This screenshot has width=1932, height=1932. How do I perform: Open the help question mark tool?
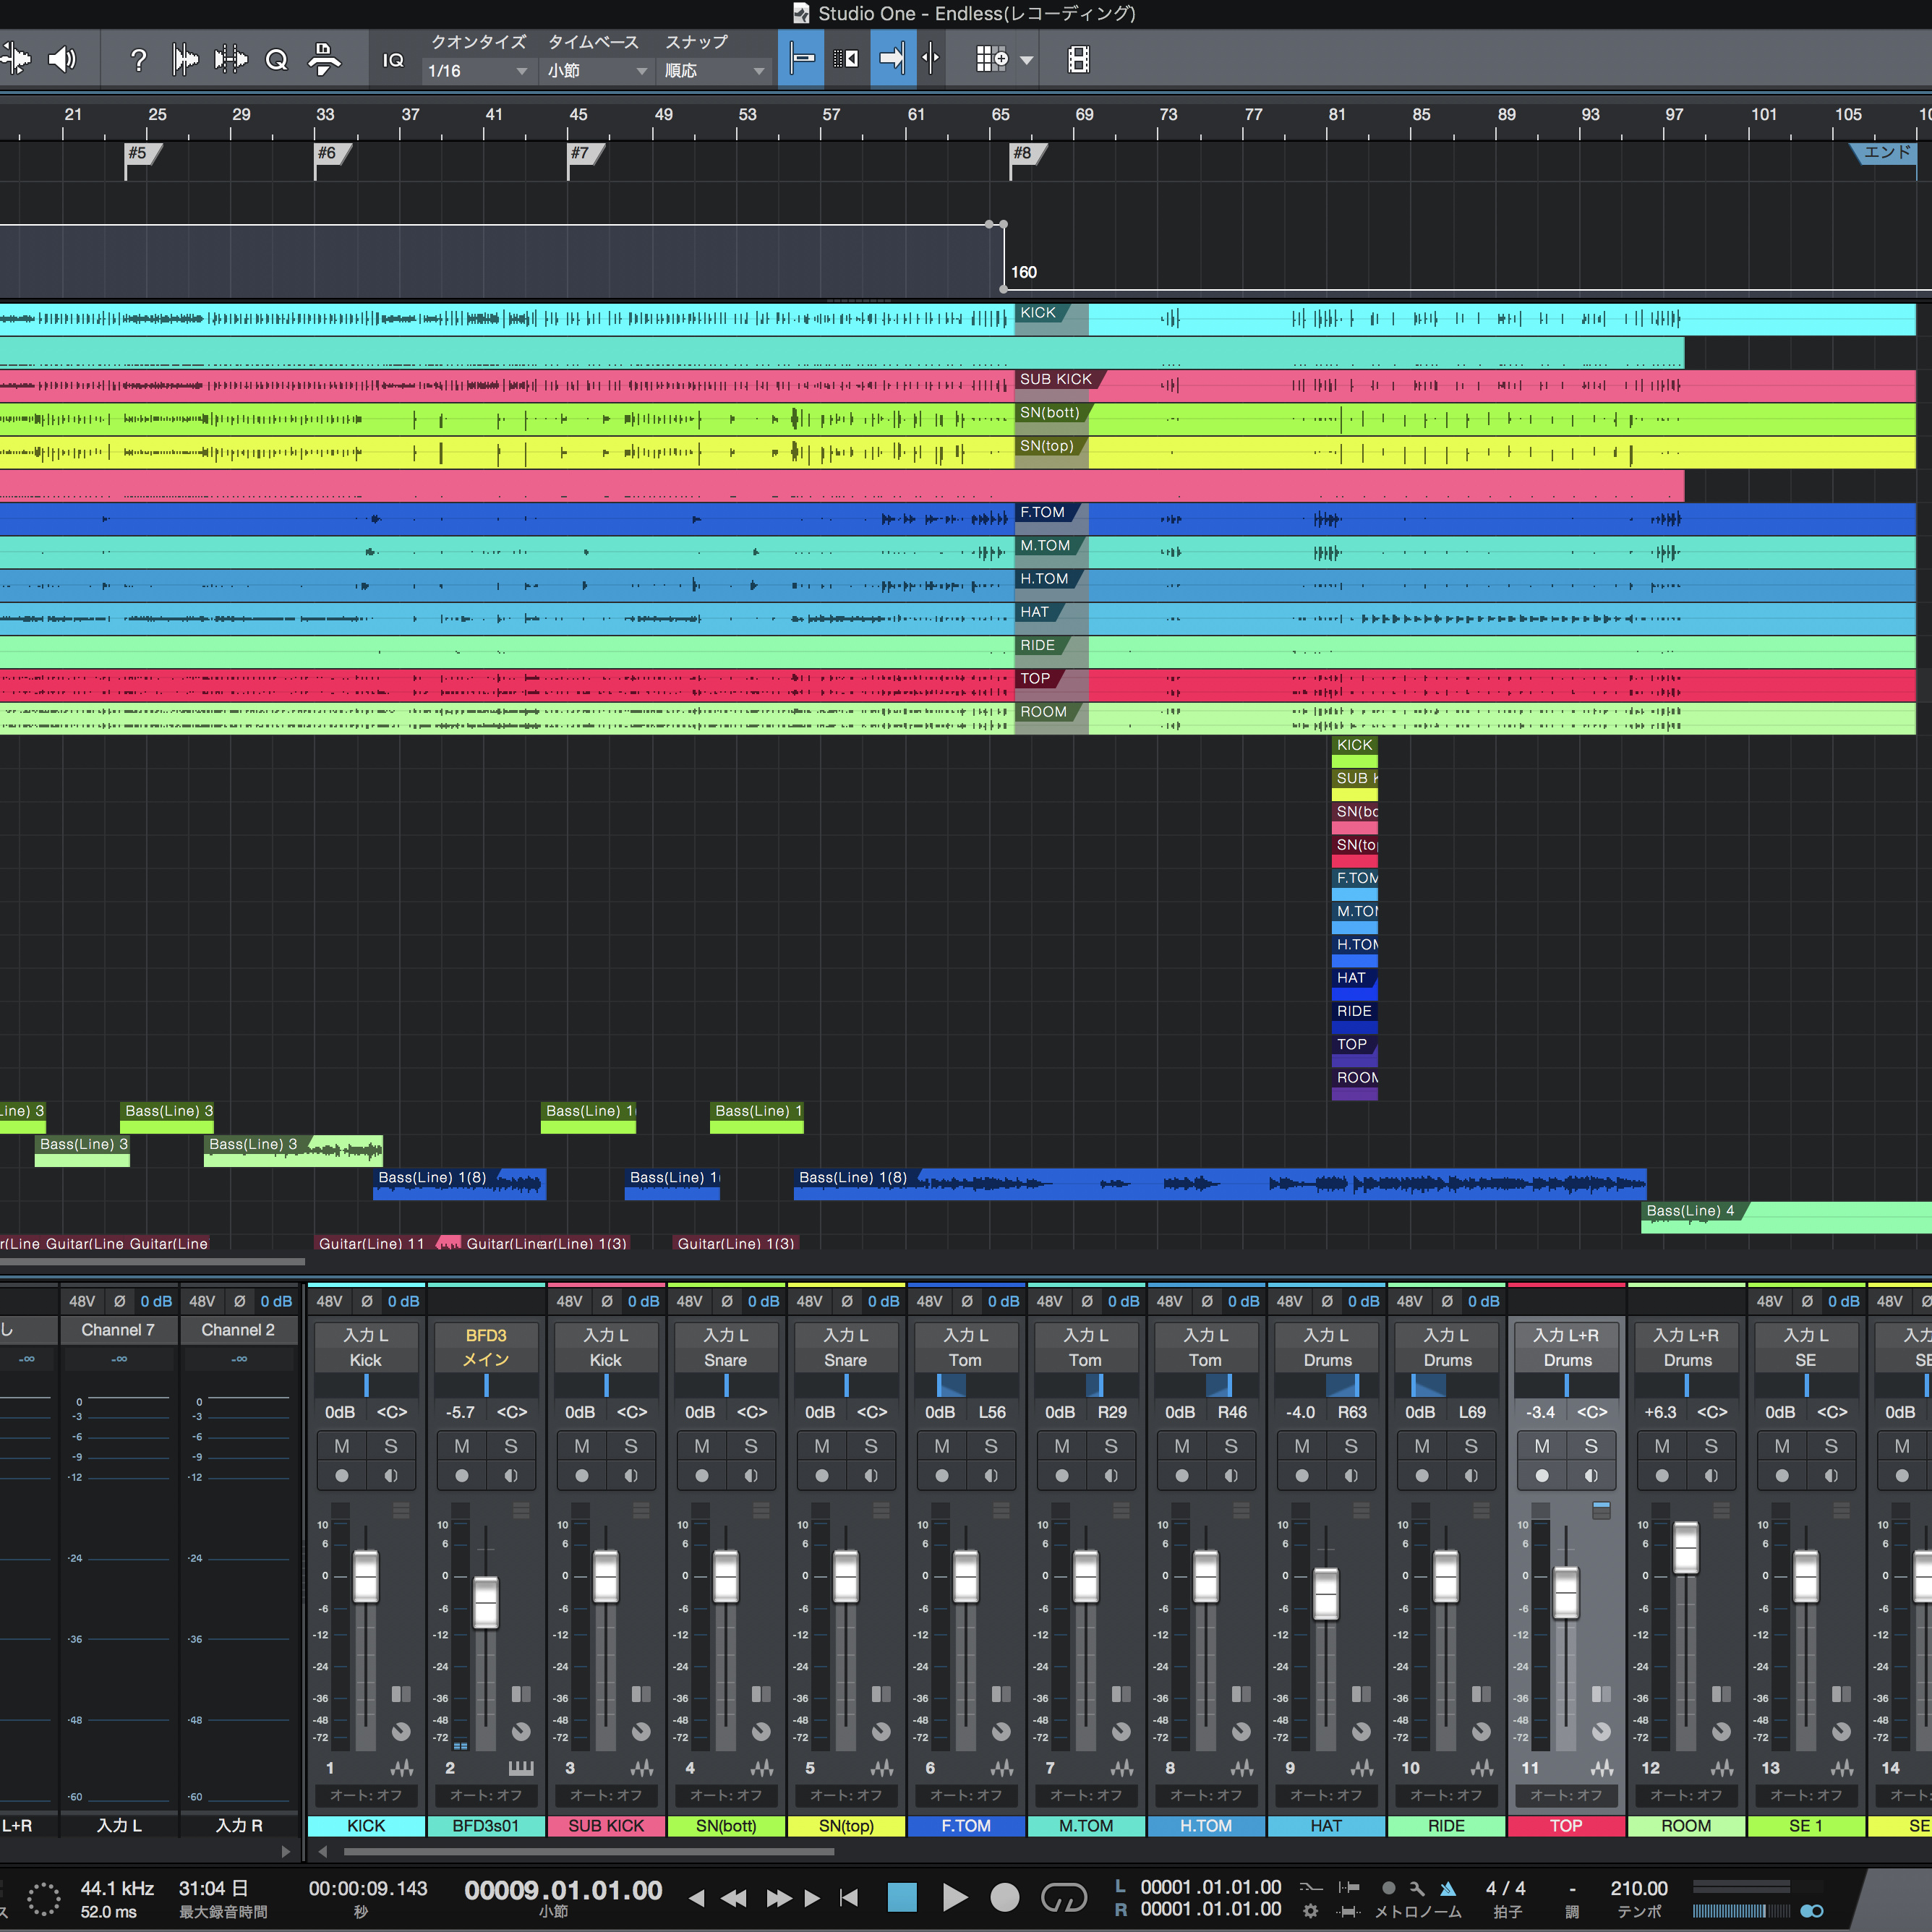tap(138, 60)
